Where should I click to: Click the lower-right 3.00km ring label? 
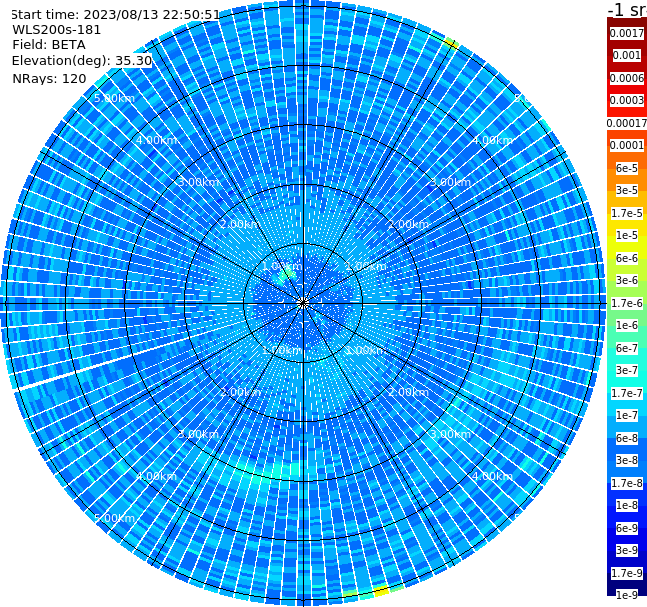tap(450, 434)
